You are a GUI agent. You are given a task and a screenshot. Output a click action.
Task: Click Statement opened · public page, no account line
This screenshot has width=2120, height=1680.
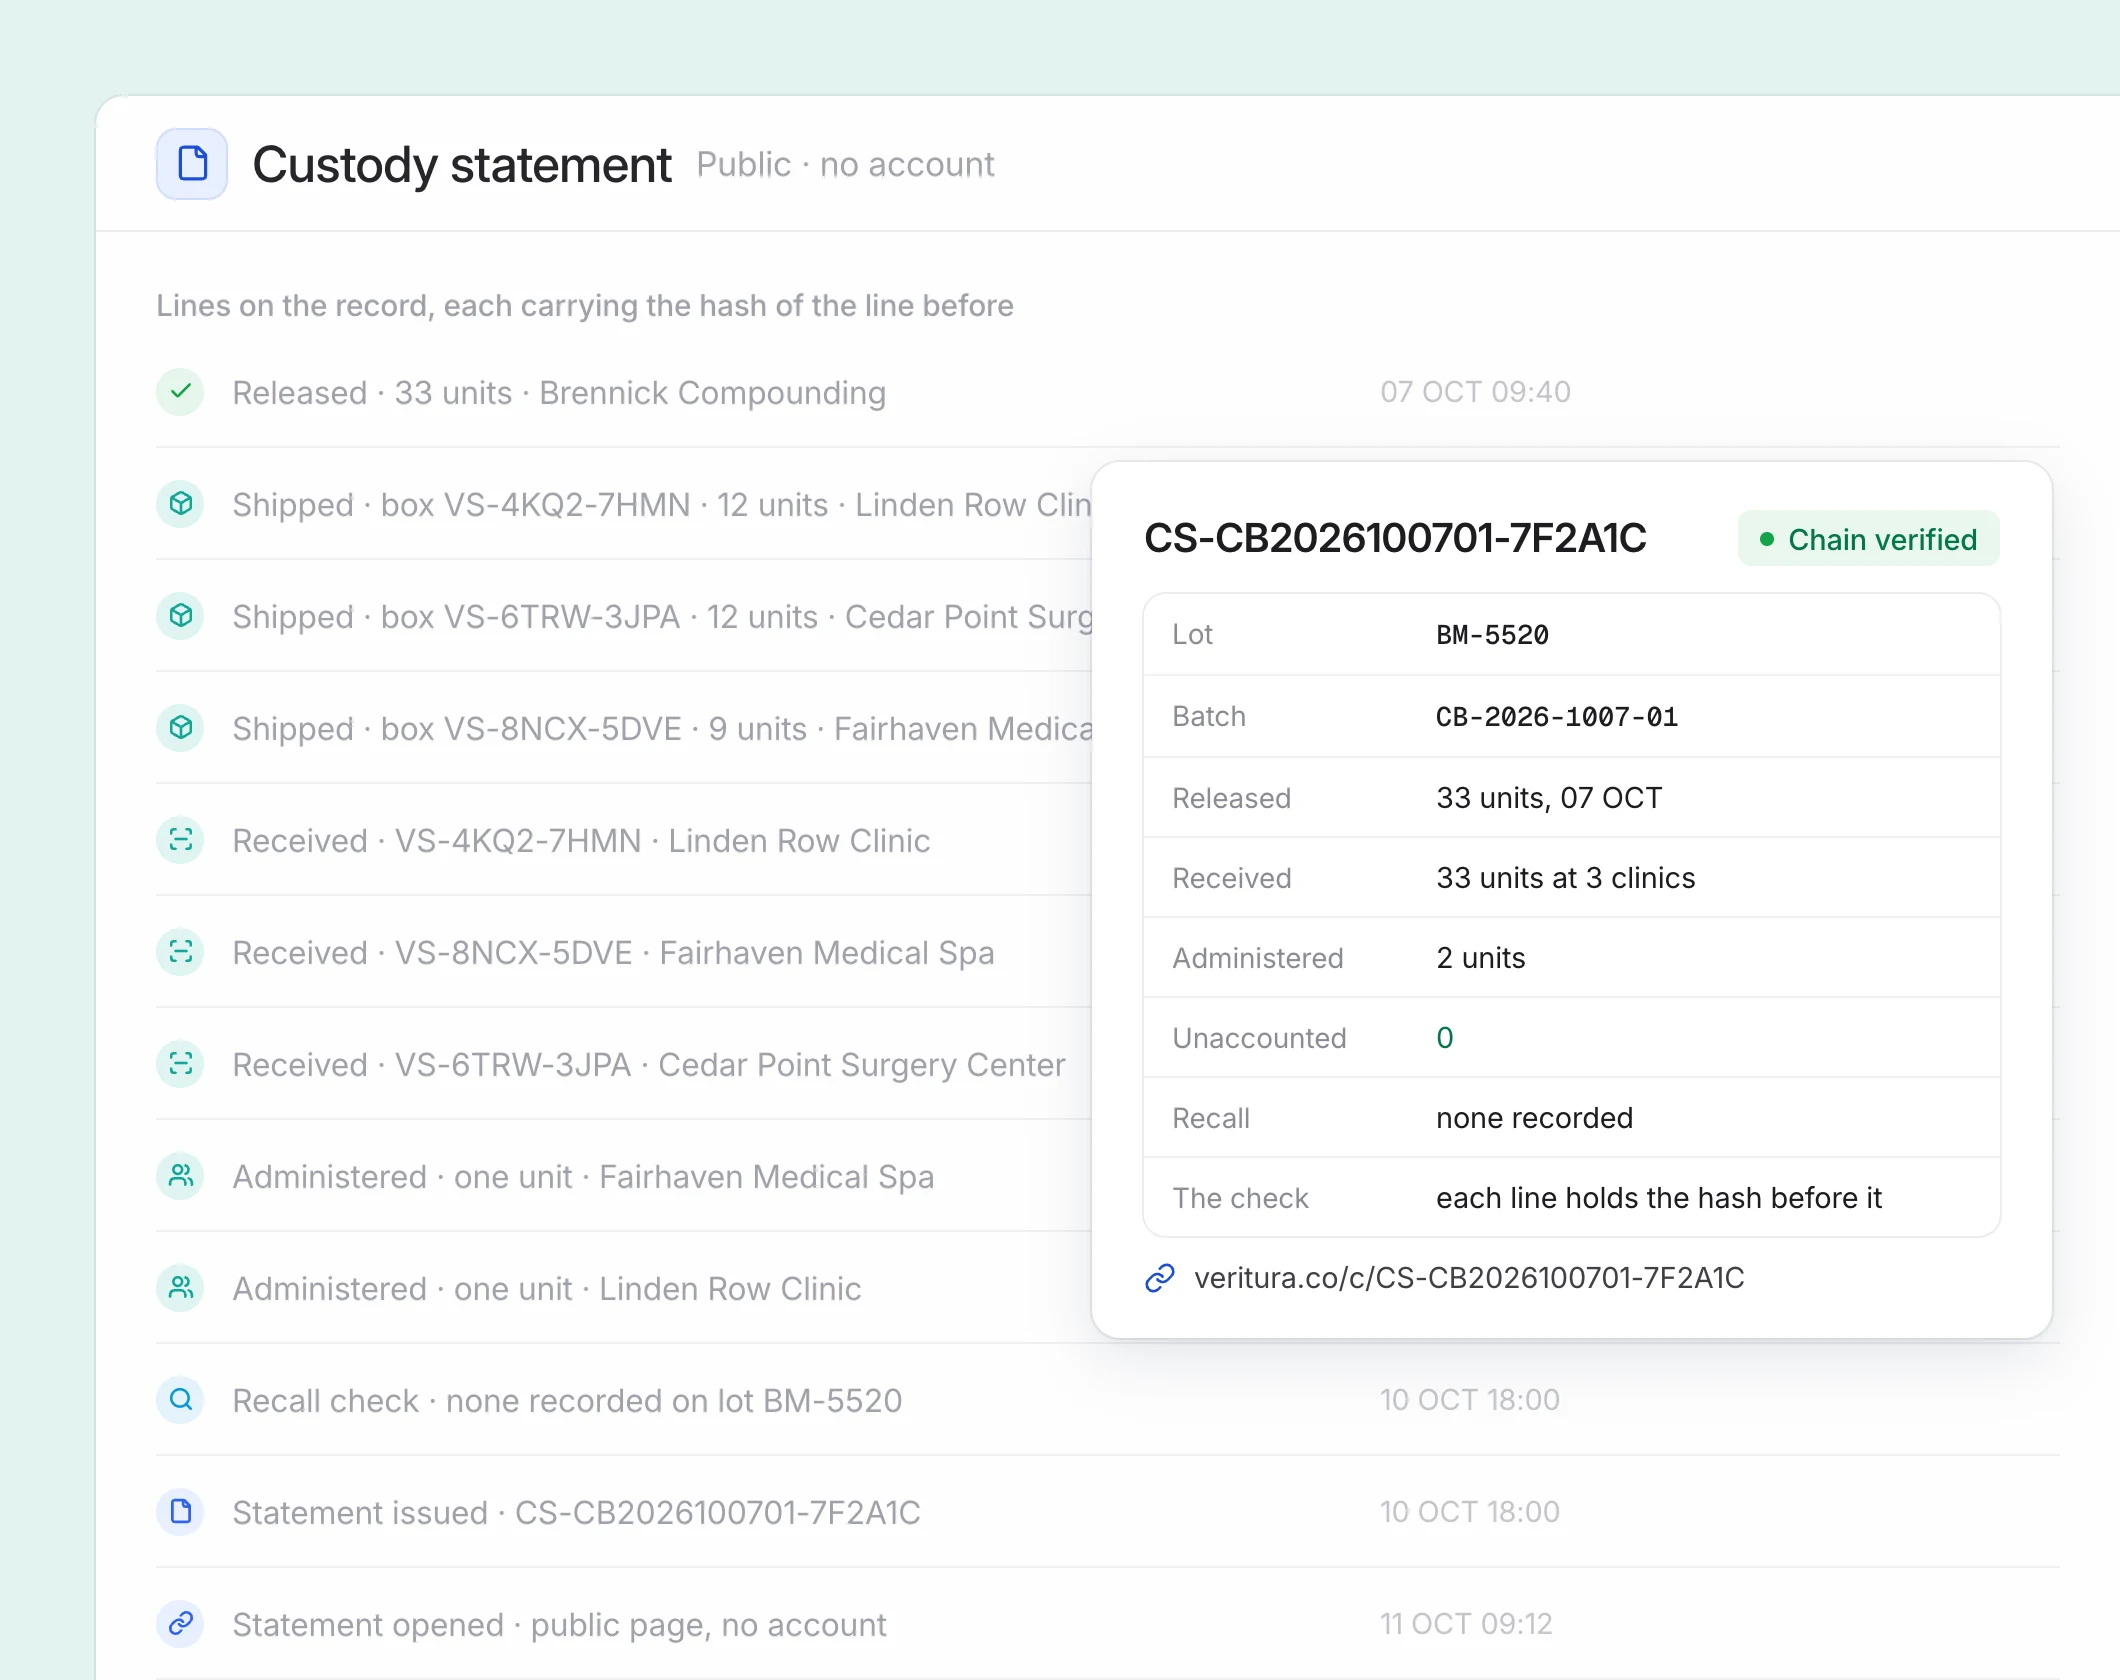[x=560, y=1625]
